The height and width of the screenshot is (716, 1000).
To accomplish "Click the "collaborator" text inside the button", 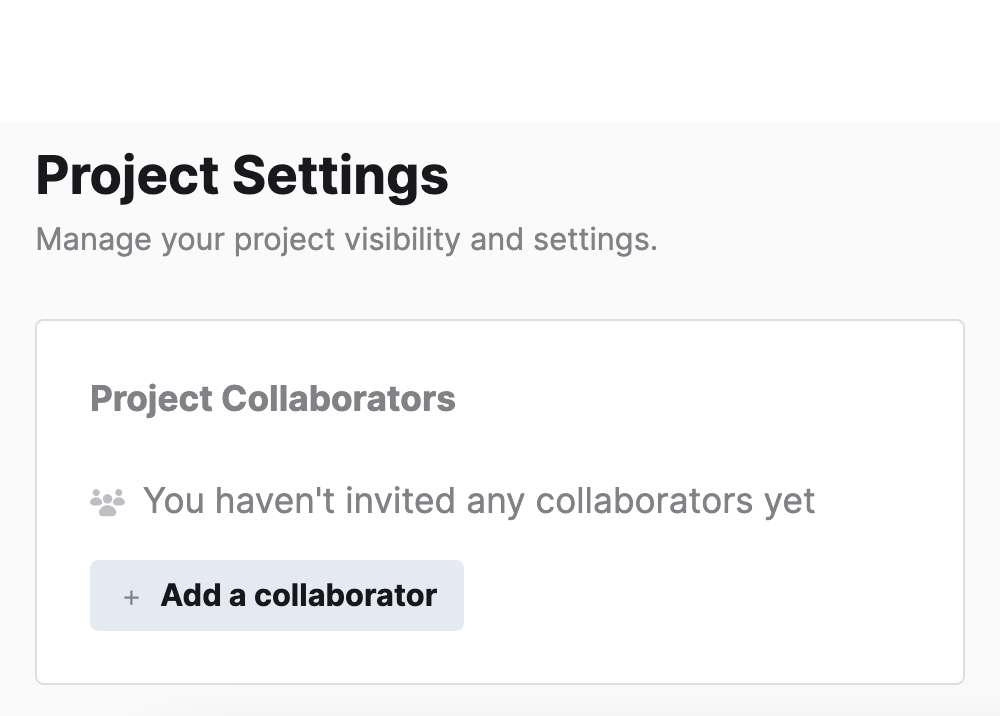I will (345, 596).
